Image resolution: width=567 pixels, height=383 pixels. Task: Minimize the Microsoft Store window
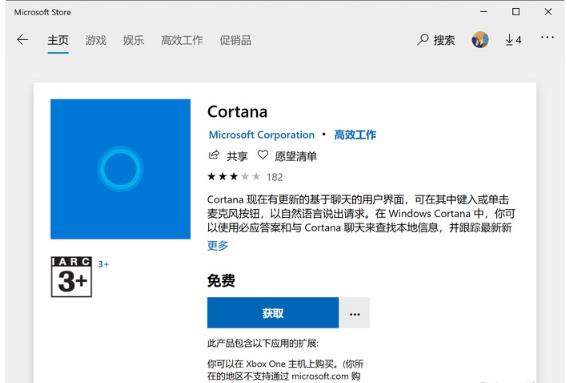(x=484, y=12)
